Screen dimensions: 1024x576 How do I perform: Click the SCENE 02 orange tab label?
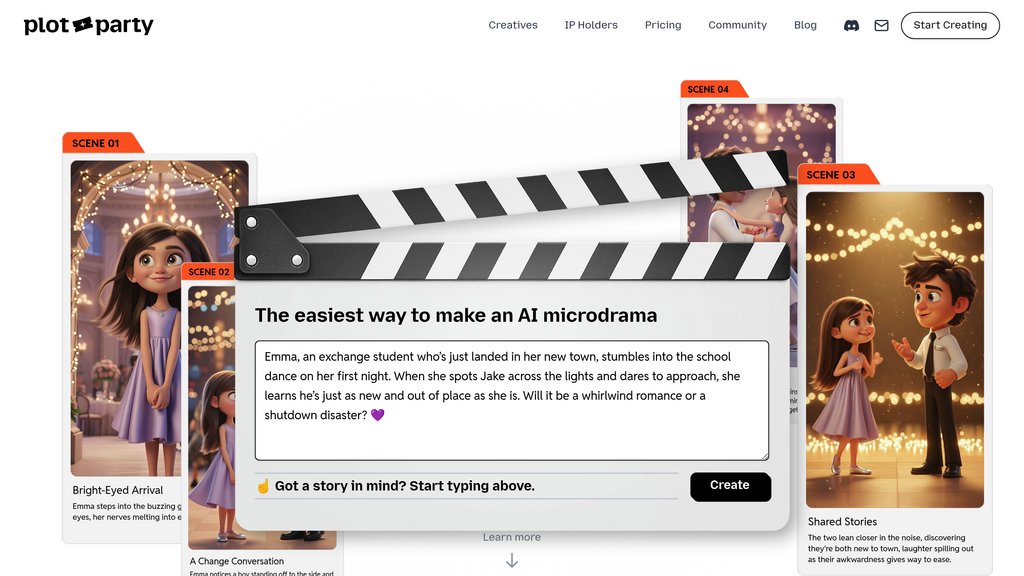(x=209, y=272)
